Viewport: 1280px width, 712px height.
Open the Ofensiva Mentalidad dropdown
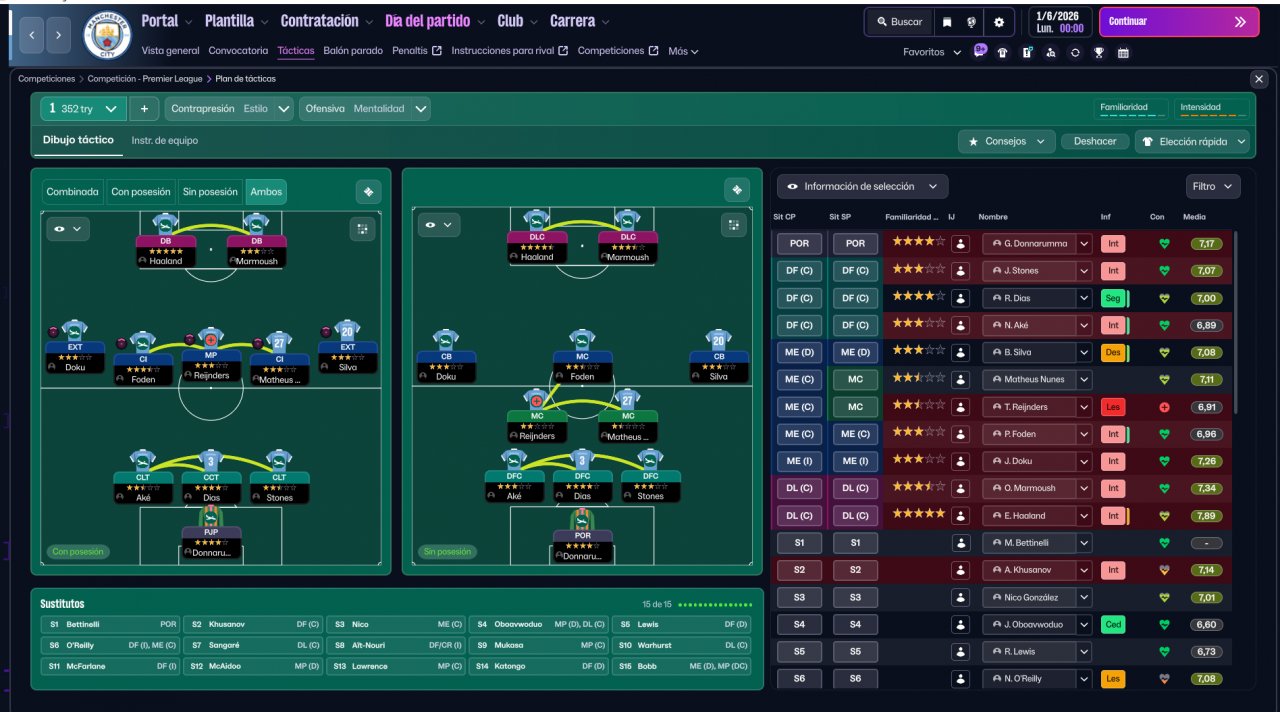coord(365,109)
